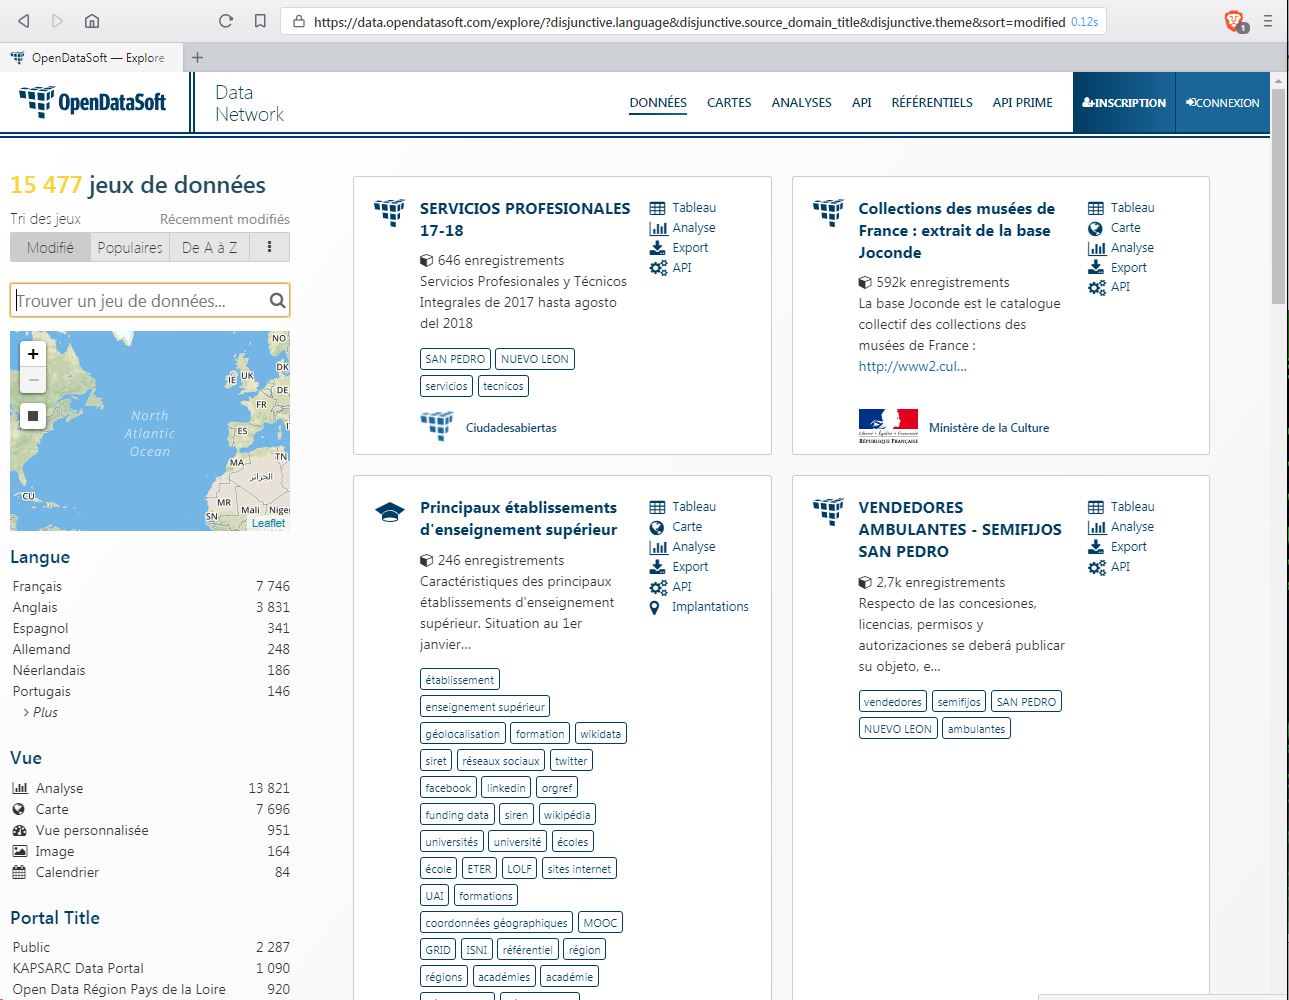Select the Modifié sort option
This screenshot has width=1289, height=1000.
tap(50, 247)
